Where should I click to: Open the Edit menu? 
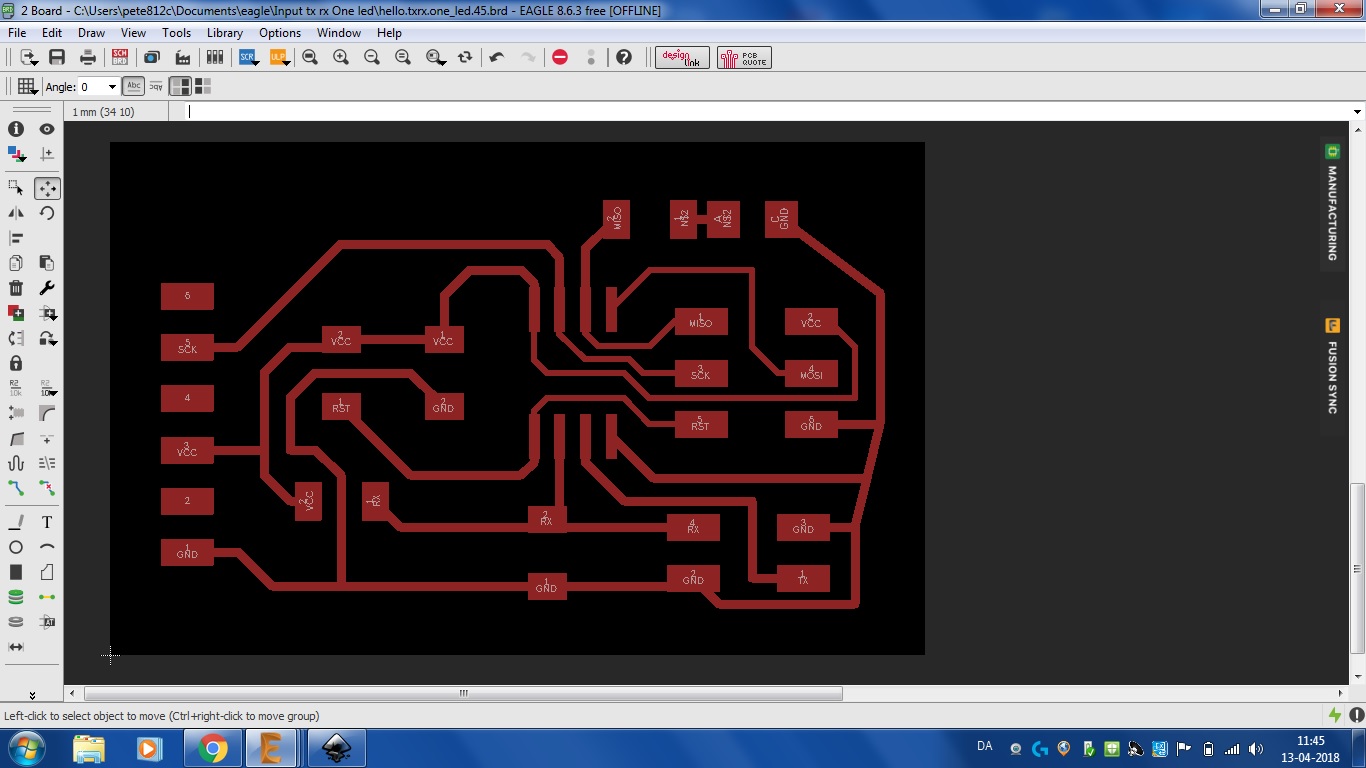tap(52, 33)
